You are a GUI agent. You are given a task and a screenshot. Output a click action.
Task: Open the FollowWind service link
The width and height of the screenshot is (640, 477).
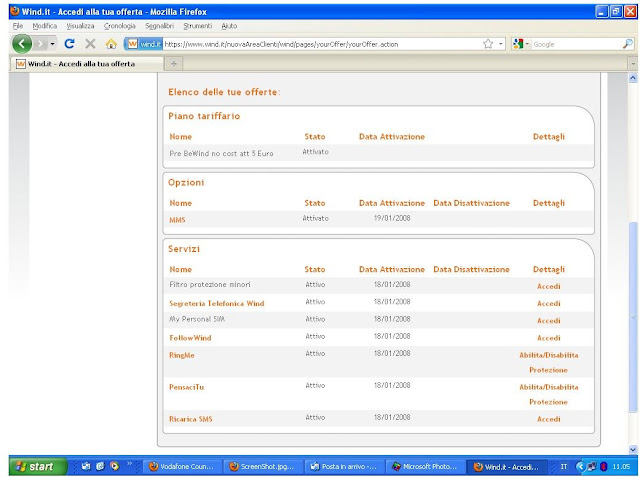tap(190, 338)
